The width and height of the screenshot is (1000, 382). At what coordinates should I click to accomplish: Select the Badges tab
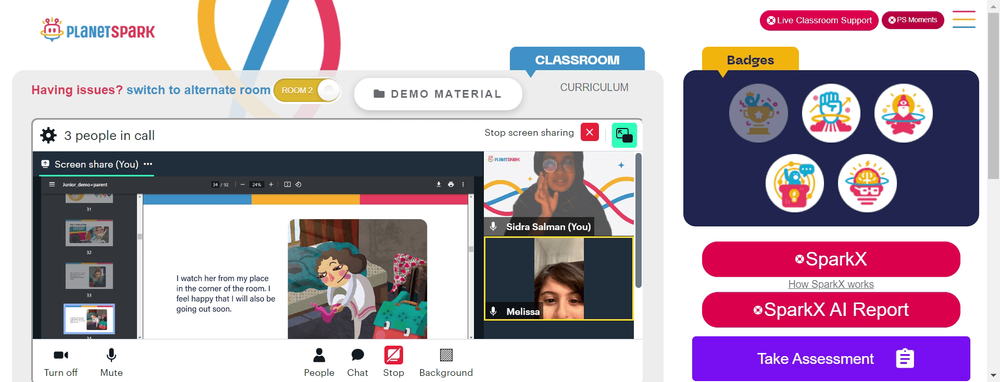click(x=750, y=60)
